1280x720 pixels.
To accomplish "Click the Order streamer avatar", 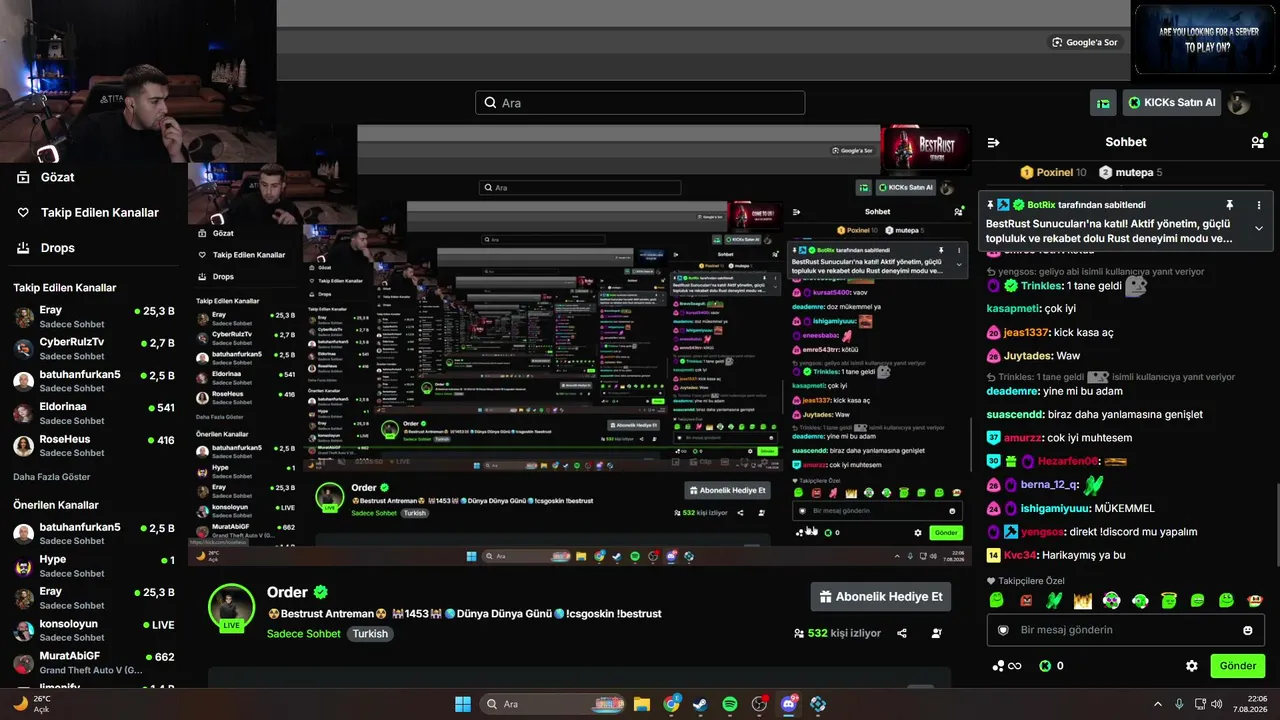I will click(231, 608).
